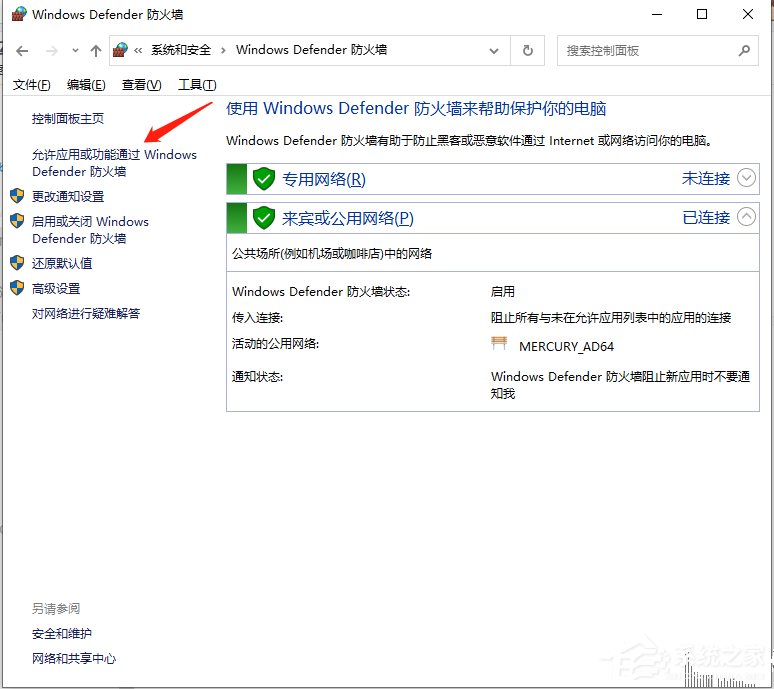The width and height of the screenshot is (774, 689).
Task: Click the green shield beside 专用网络
Action: [x=264, y=179]
